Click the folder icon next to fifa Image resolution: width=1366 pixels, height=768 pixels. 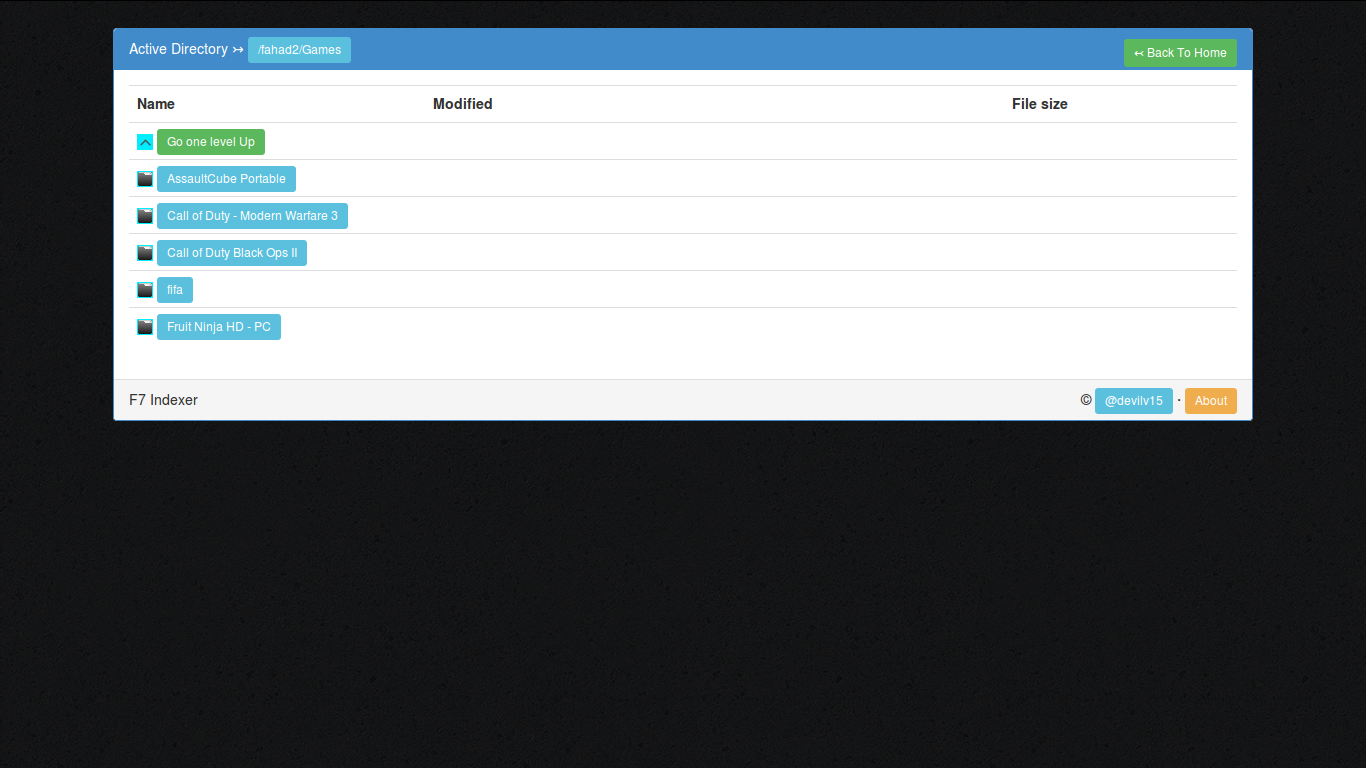[145, 290]
